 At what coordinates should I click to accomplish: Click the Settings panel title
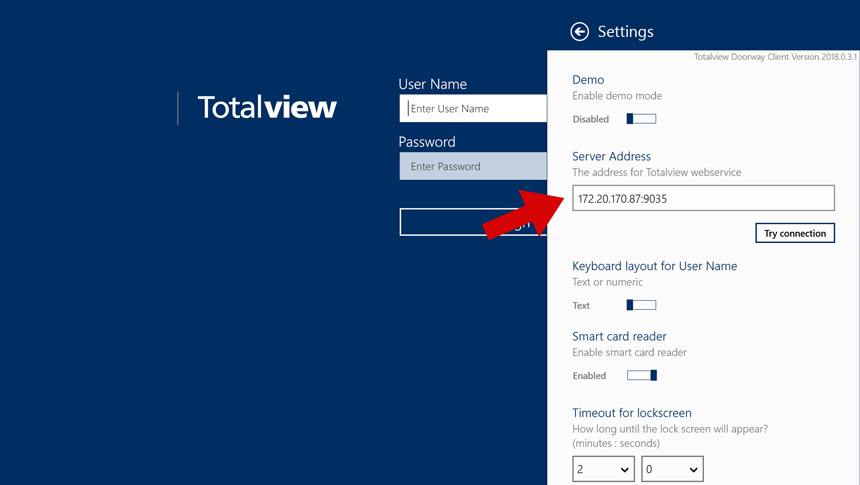[625, 32]
